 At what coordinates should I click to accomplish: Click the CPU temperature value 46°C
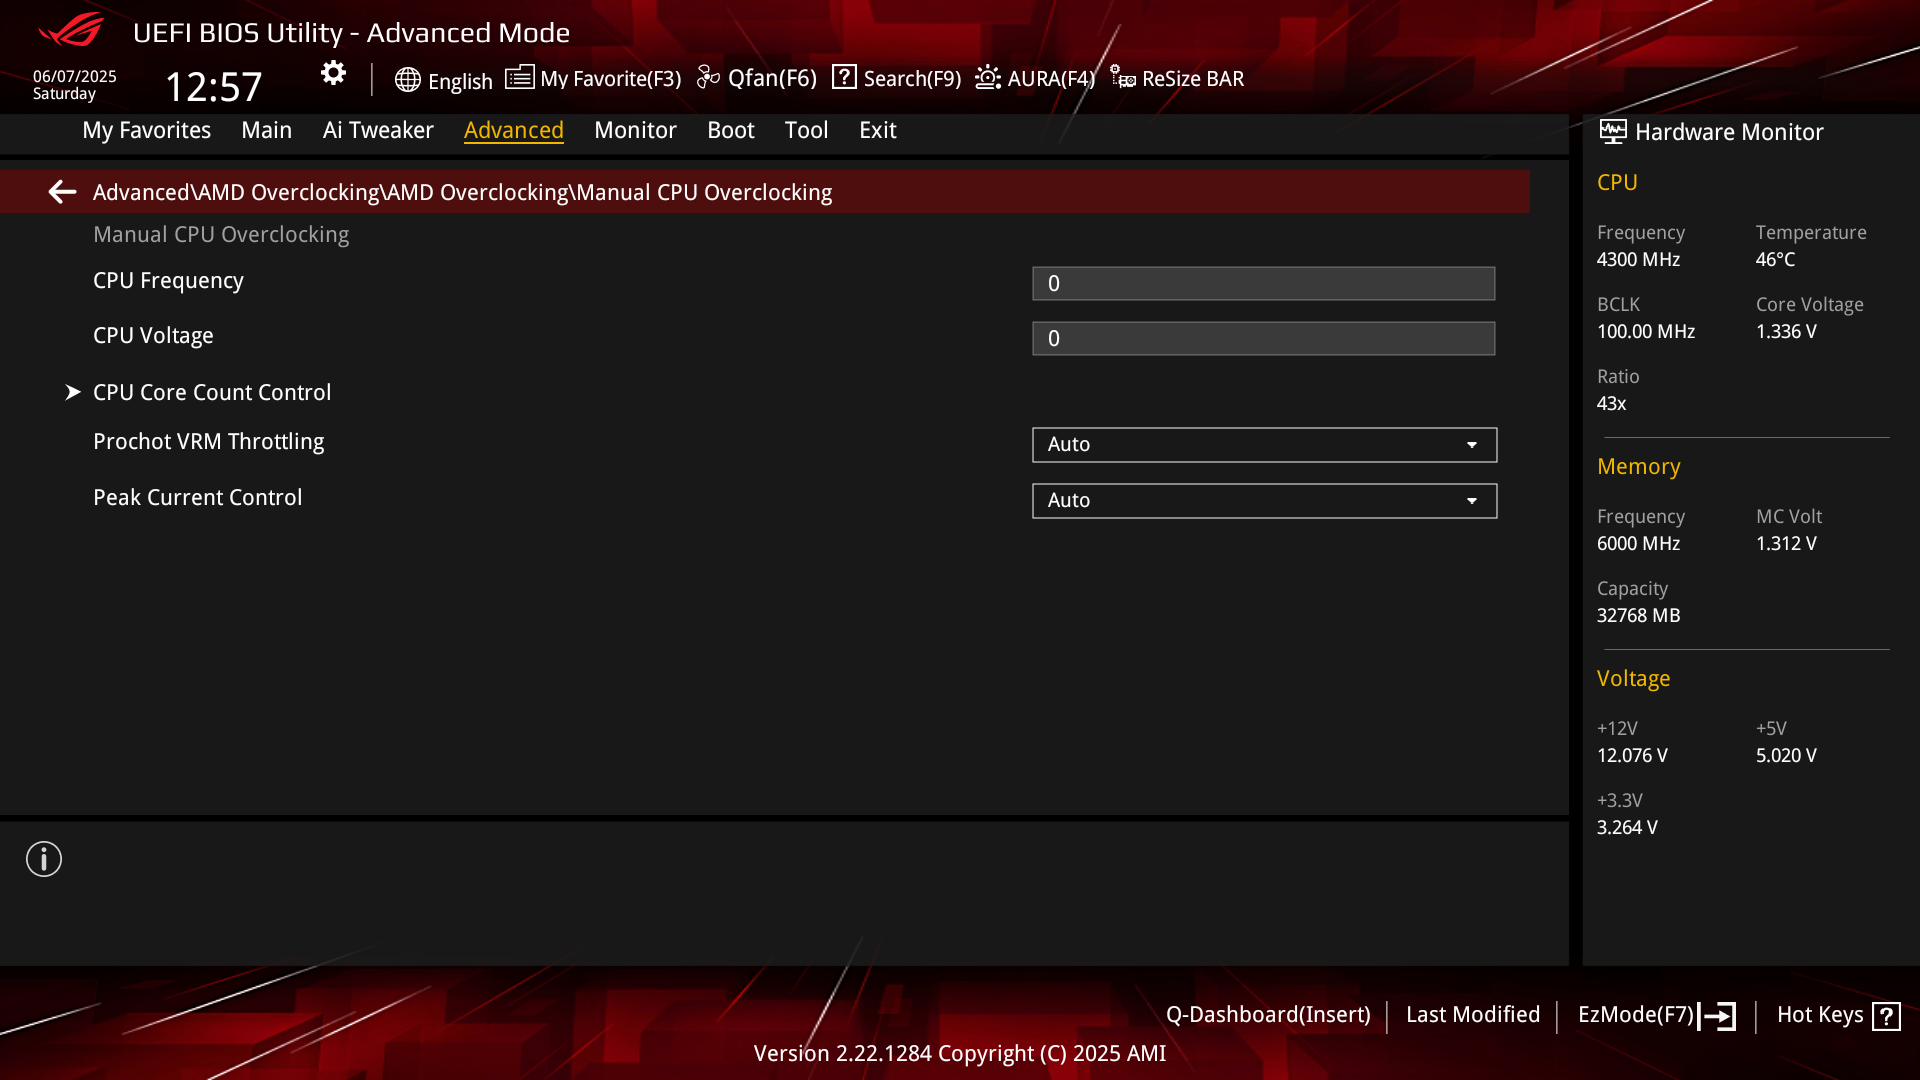click(x=1775, y=260)
